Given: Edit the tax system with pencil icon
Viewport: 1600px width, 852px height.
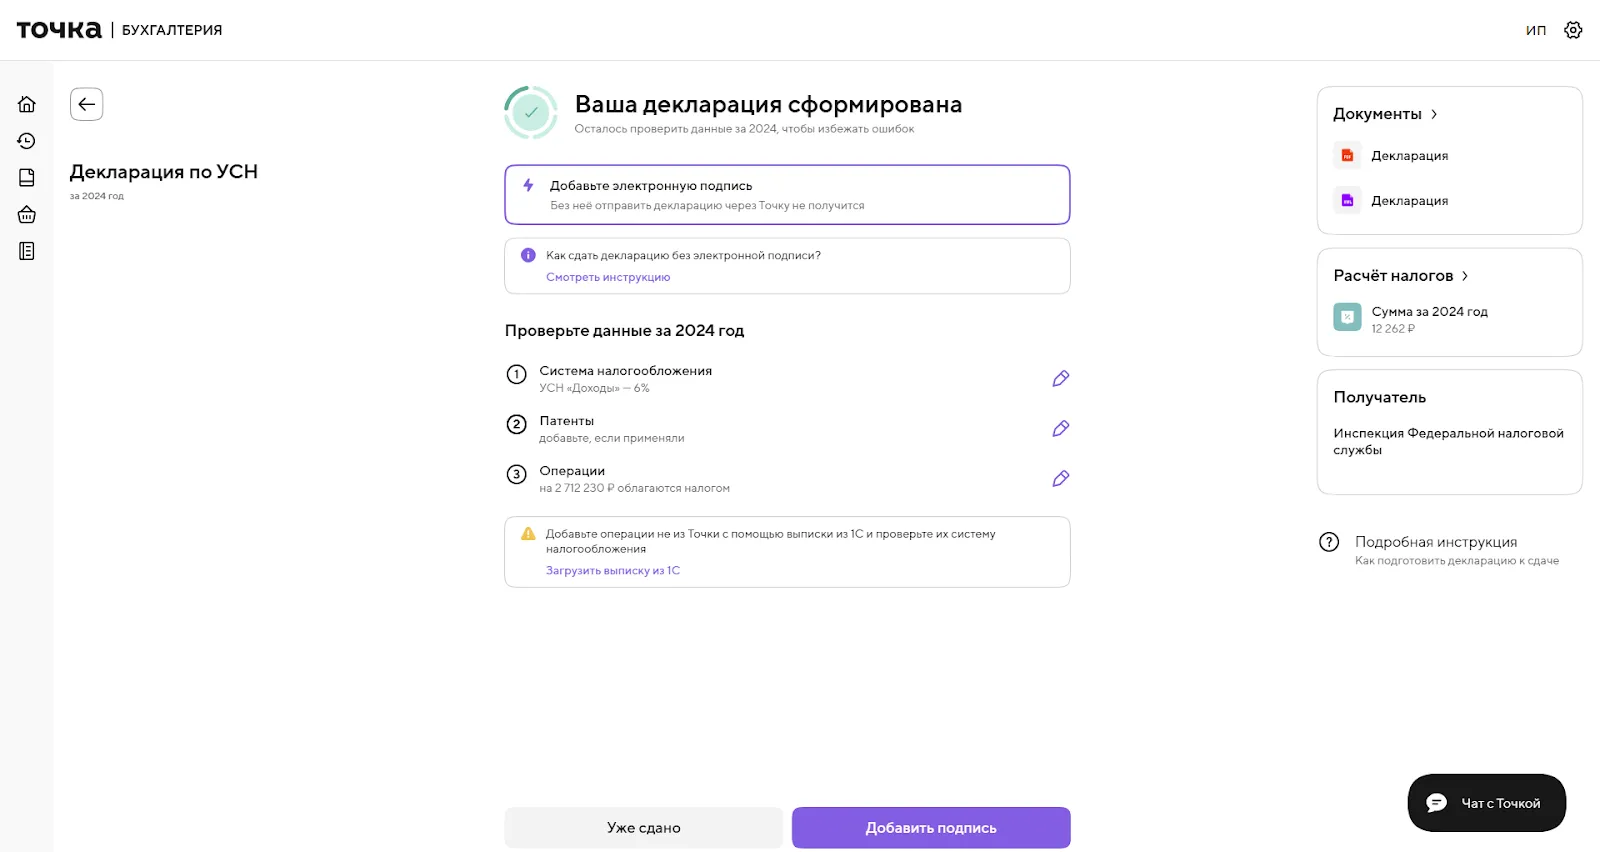Looking at the screenshot, I should tap(1060, 378).
